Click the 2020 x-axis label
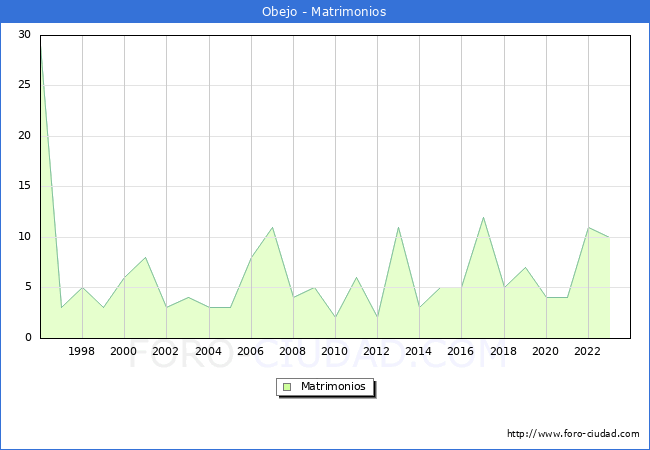The width and height of the screenshot is (650, 450). (x=545, y=352)
